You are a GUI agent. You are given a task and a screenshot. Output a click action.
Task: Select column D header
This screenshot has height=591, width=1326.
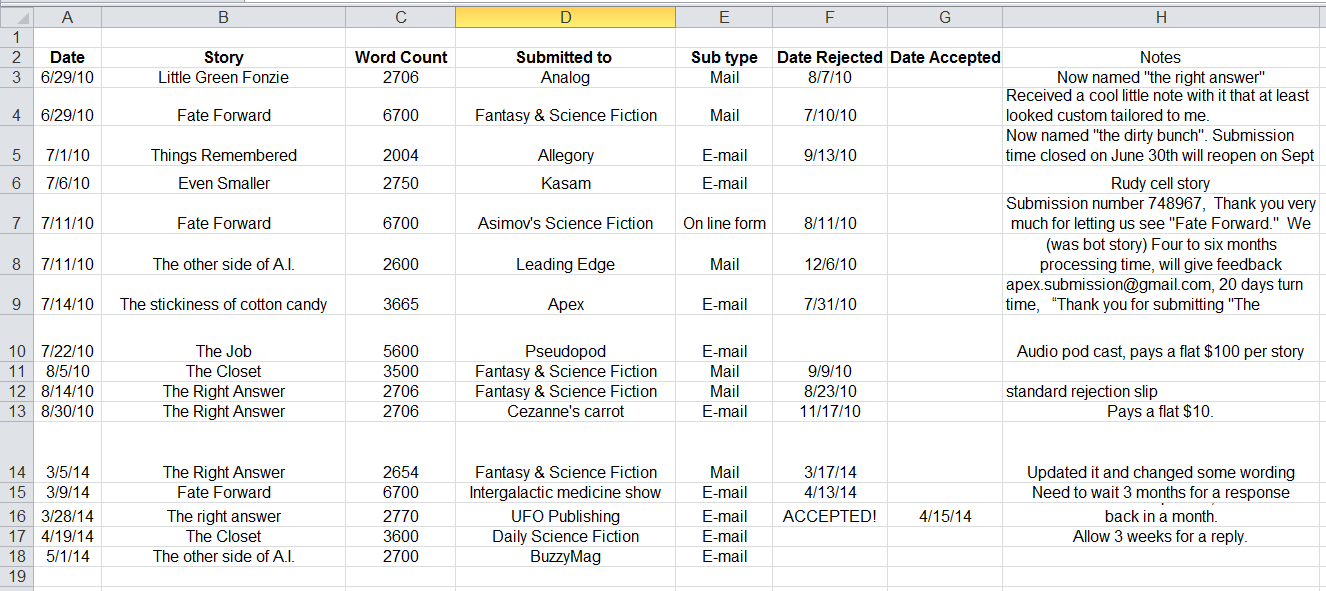564,17
